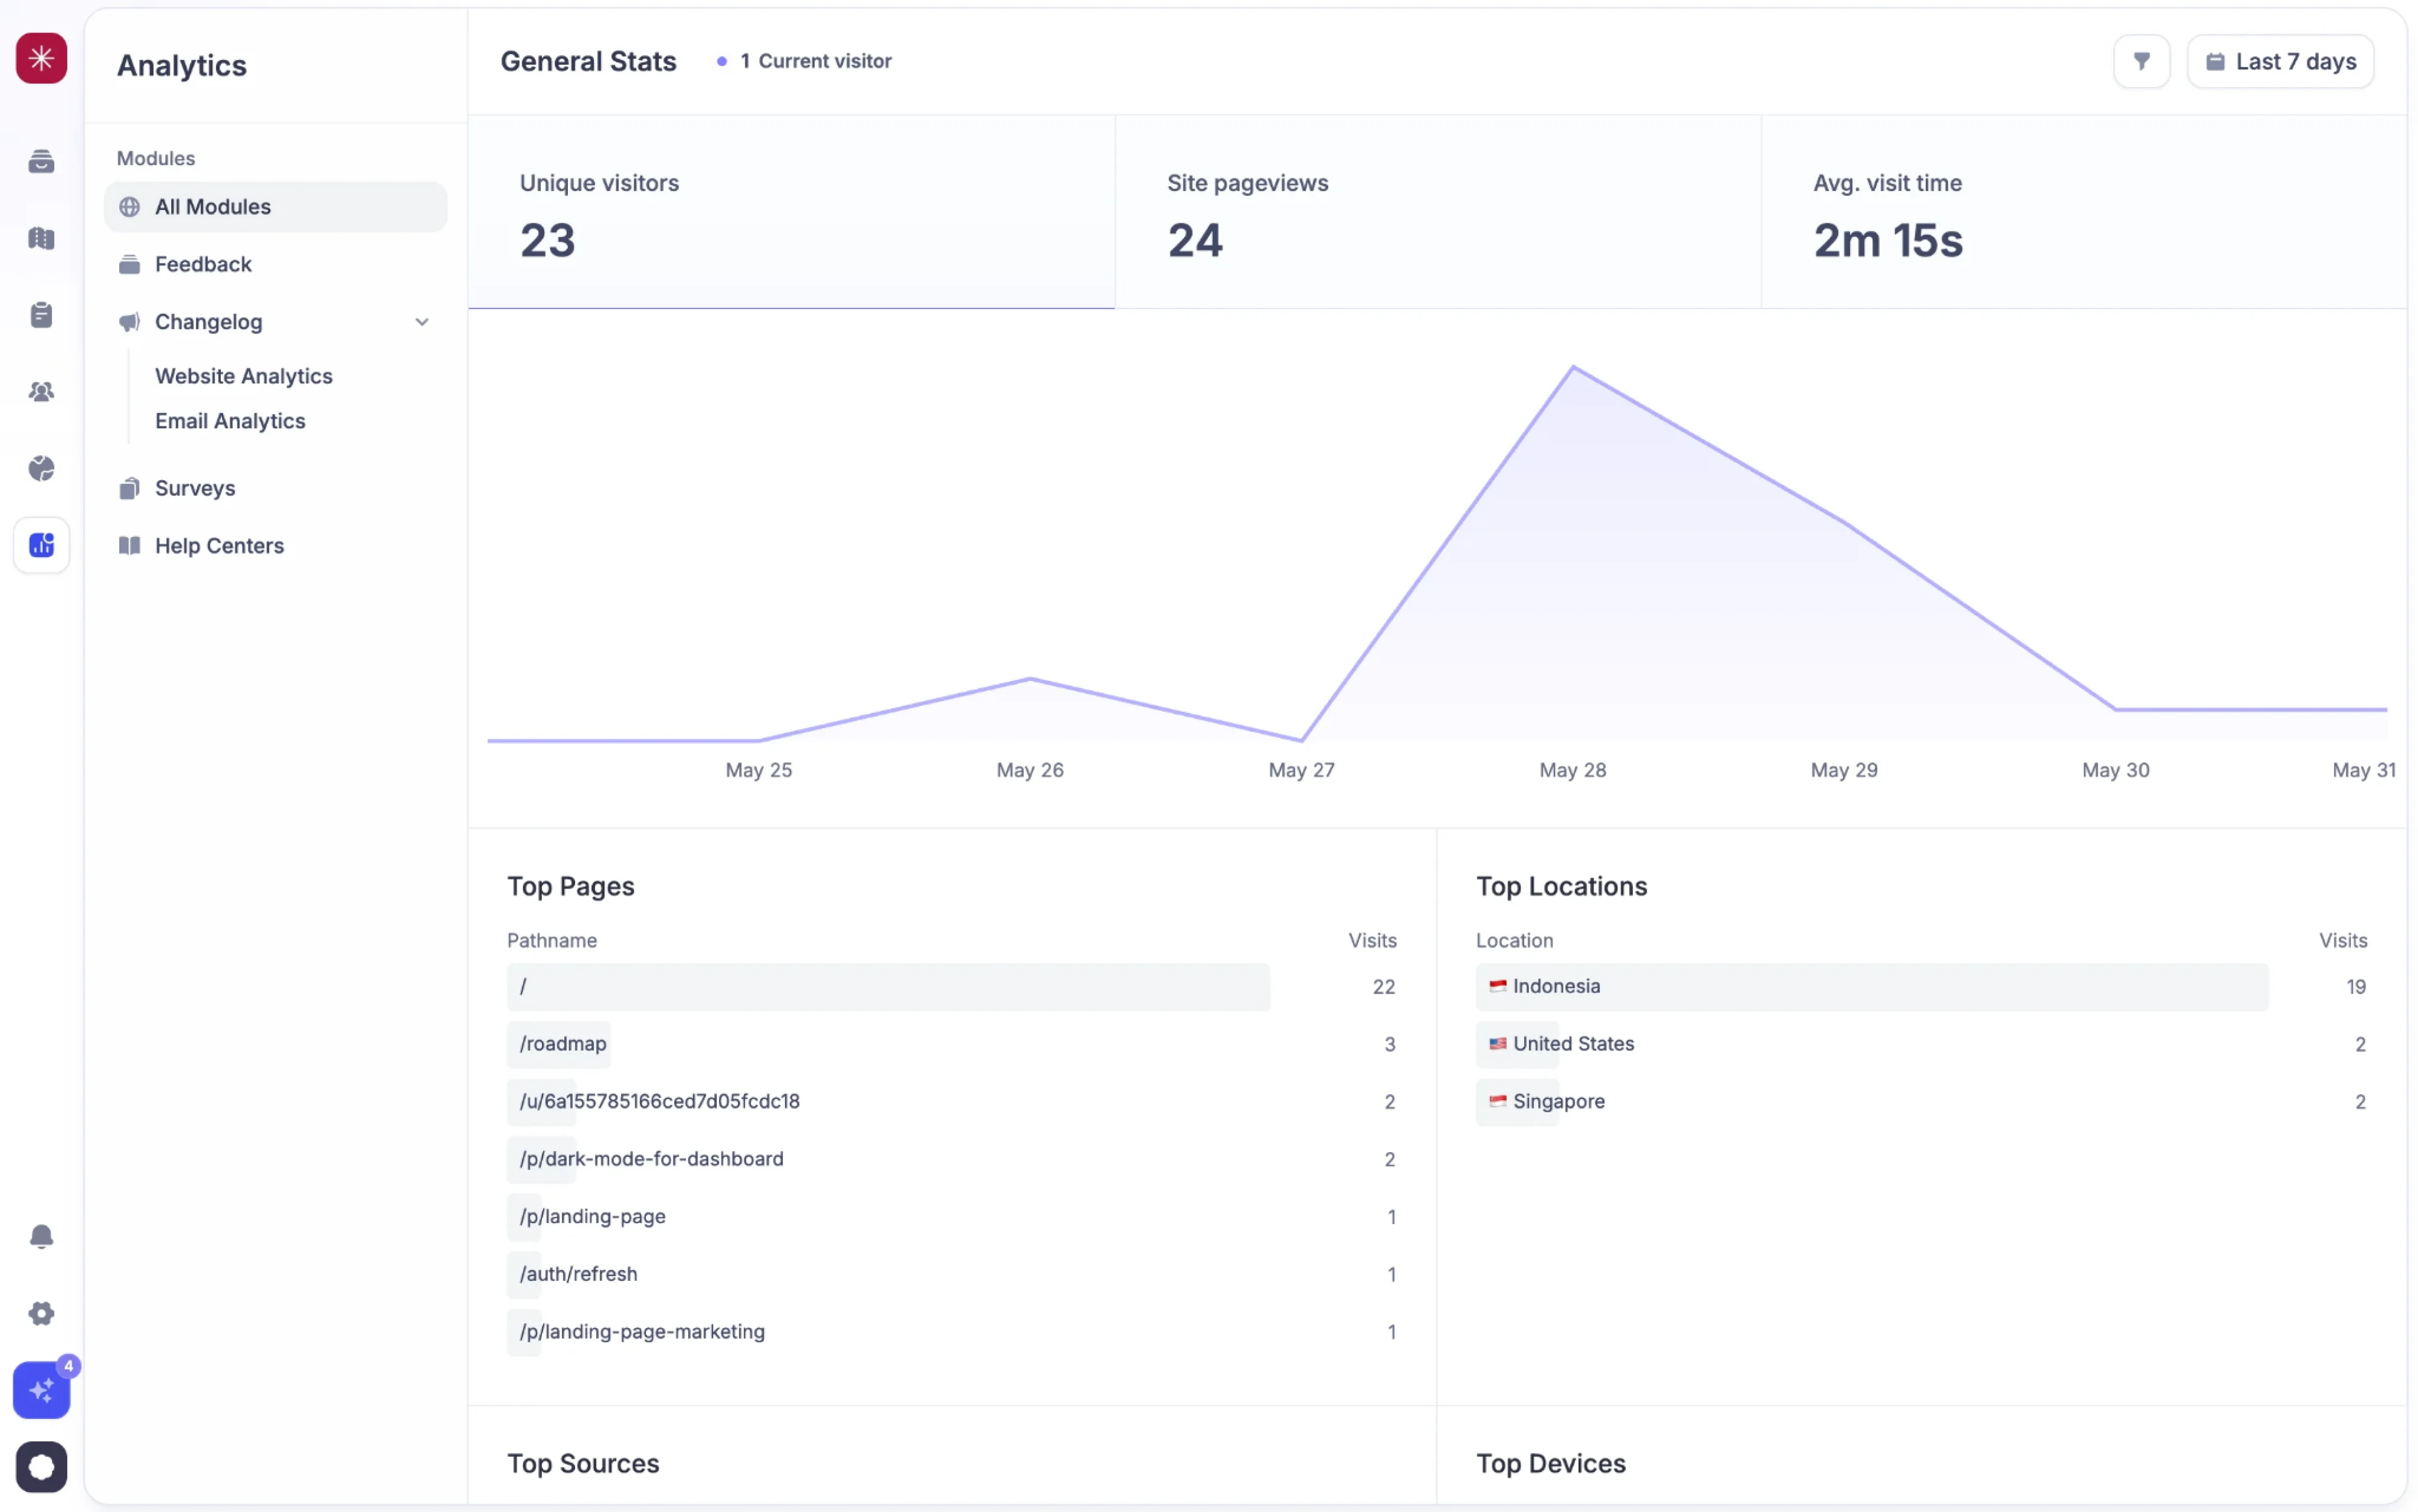Click the black chat bubble icon at the bottom
This screenshot has width=2418, height=1512.
point(41,1467)
